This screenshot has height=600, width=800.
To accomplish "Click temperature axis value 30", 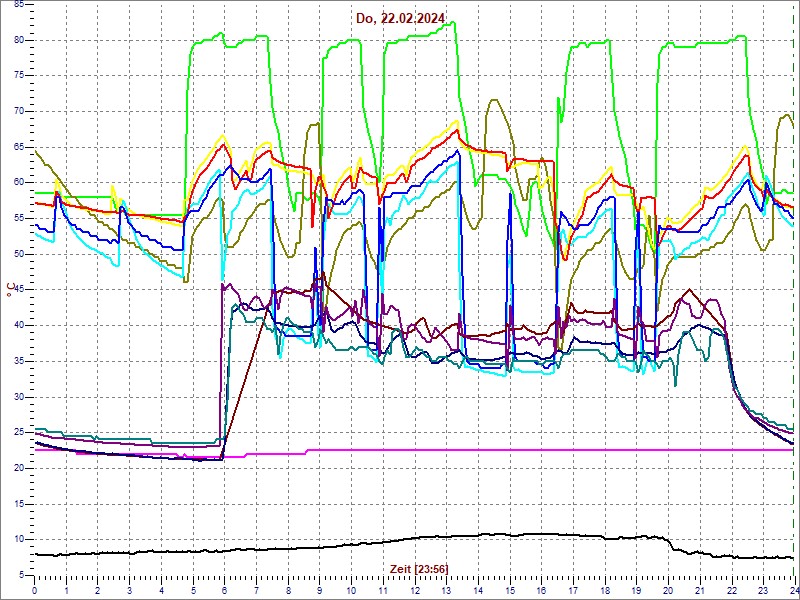I will [19, 397].
